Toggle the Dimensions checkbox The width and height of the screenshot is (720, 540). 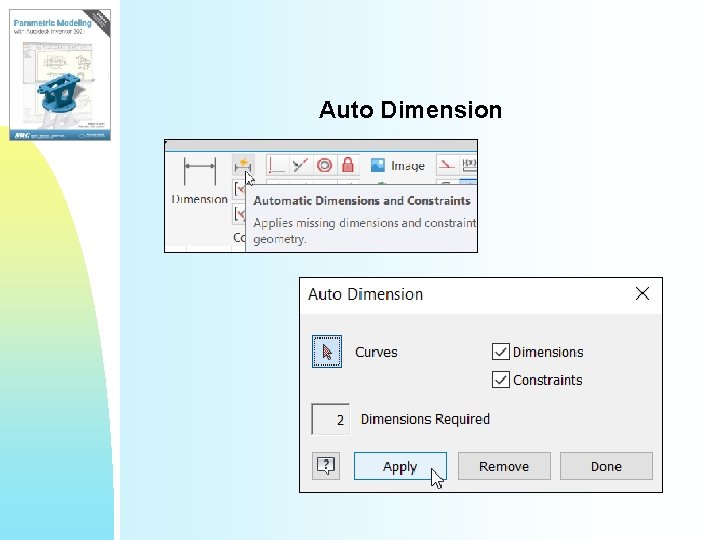point(501,352)
